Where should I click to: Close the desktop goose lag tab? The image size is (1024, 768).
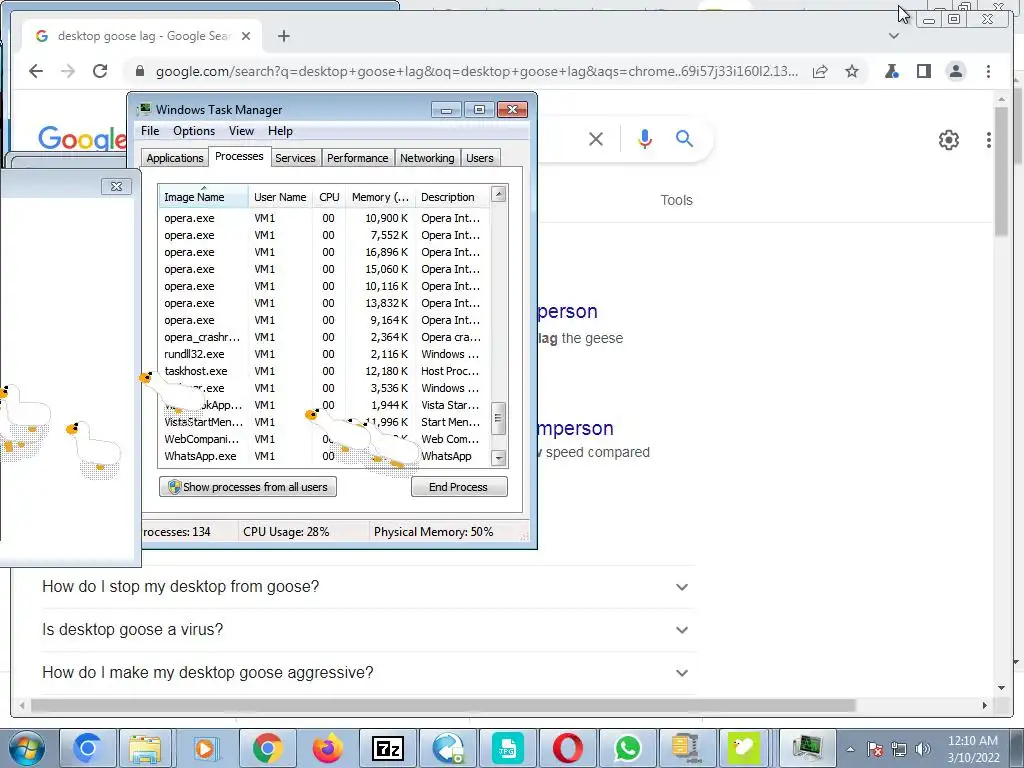(x=246, y=36)
